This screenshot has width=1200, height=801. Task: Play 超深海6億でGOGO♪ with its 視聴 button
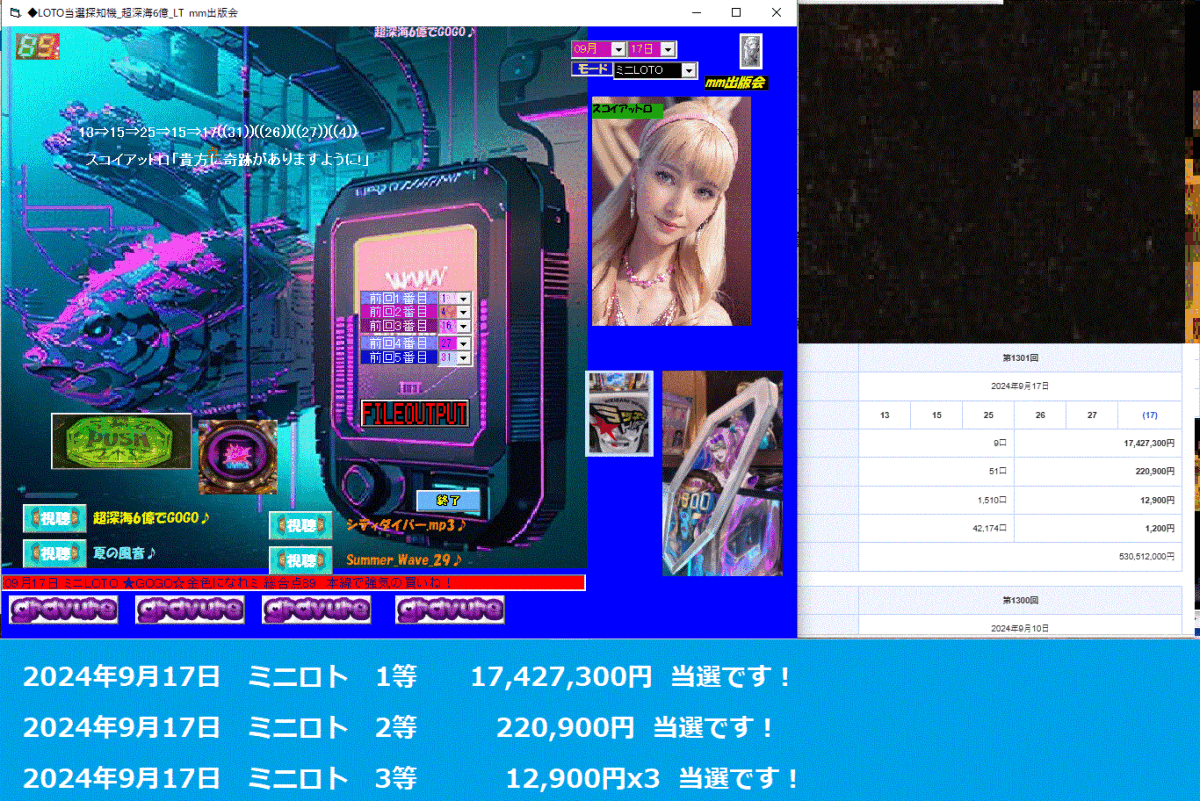point(55,518)
